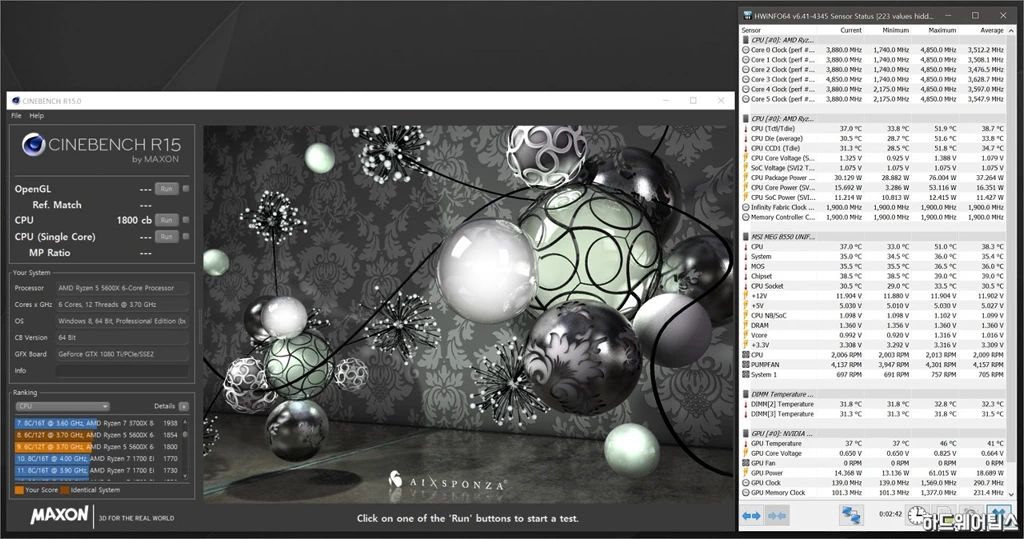Click the voltage bolt icon beside CPU Core Voltage
Screen dimensions: 1024x539
click(745, 158)
